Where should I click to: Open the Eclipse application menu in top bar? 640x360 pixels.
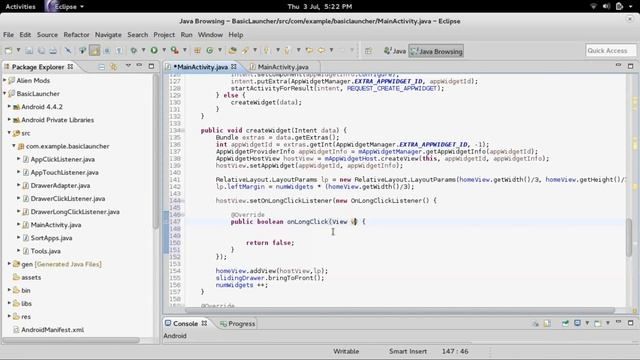click(x=65, y=7)
